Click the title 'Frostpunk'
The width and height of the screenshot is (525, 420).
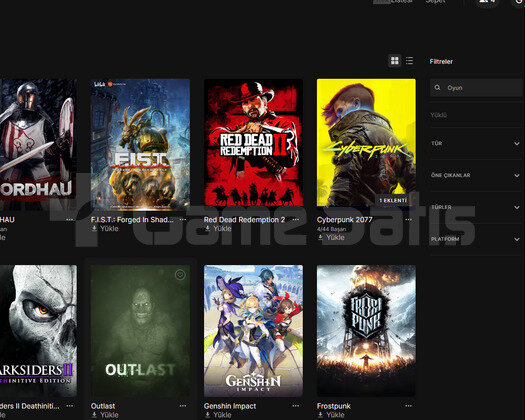point(334,406)
